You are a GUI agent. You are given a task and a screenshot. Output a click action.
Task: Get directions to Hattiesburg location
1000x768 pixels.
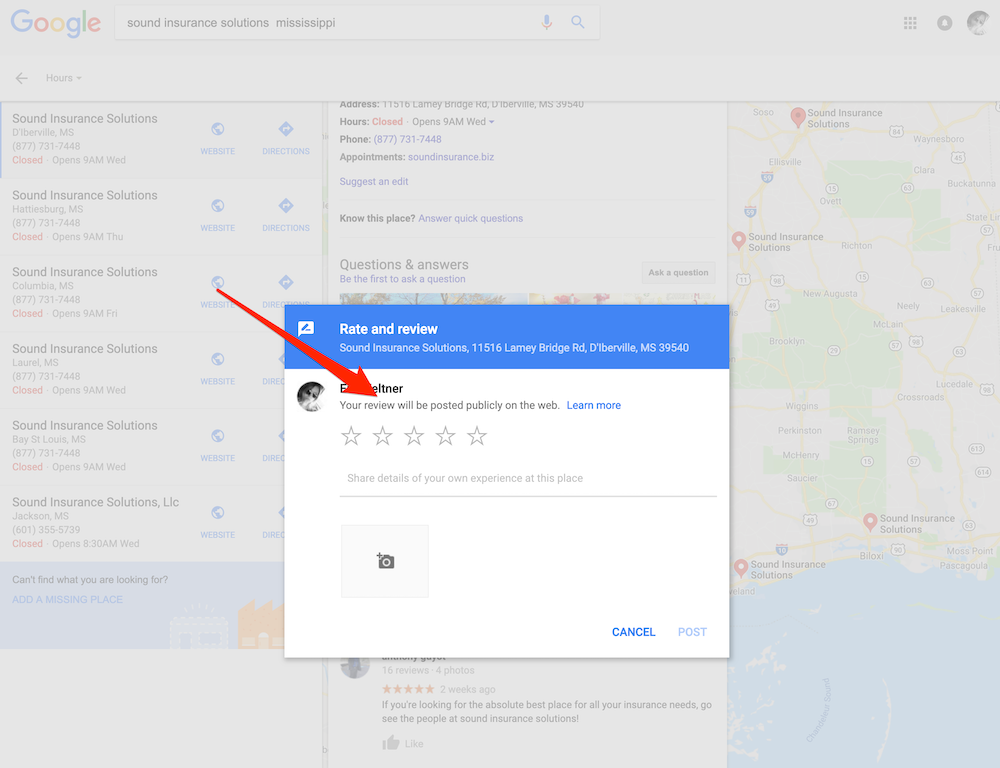click(x=286, y=215)
